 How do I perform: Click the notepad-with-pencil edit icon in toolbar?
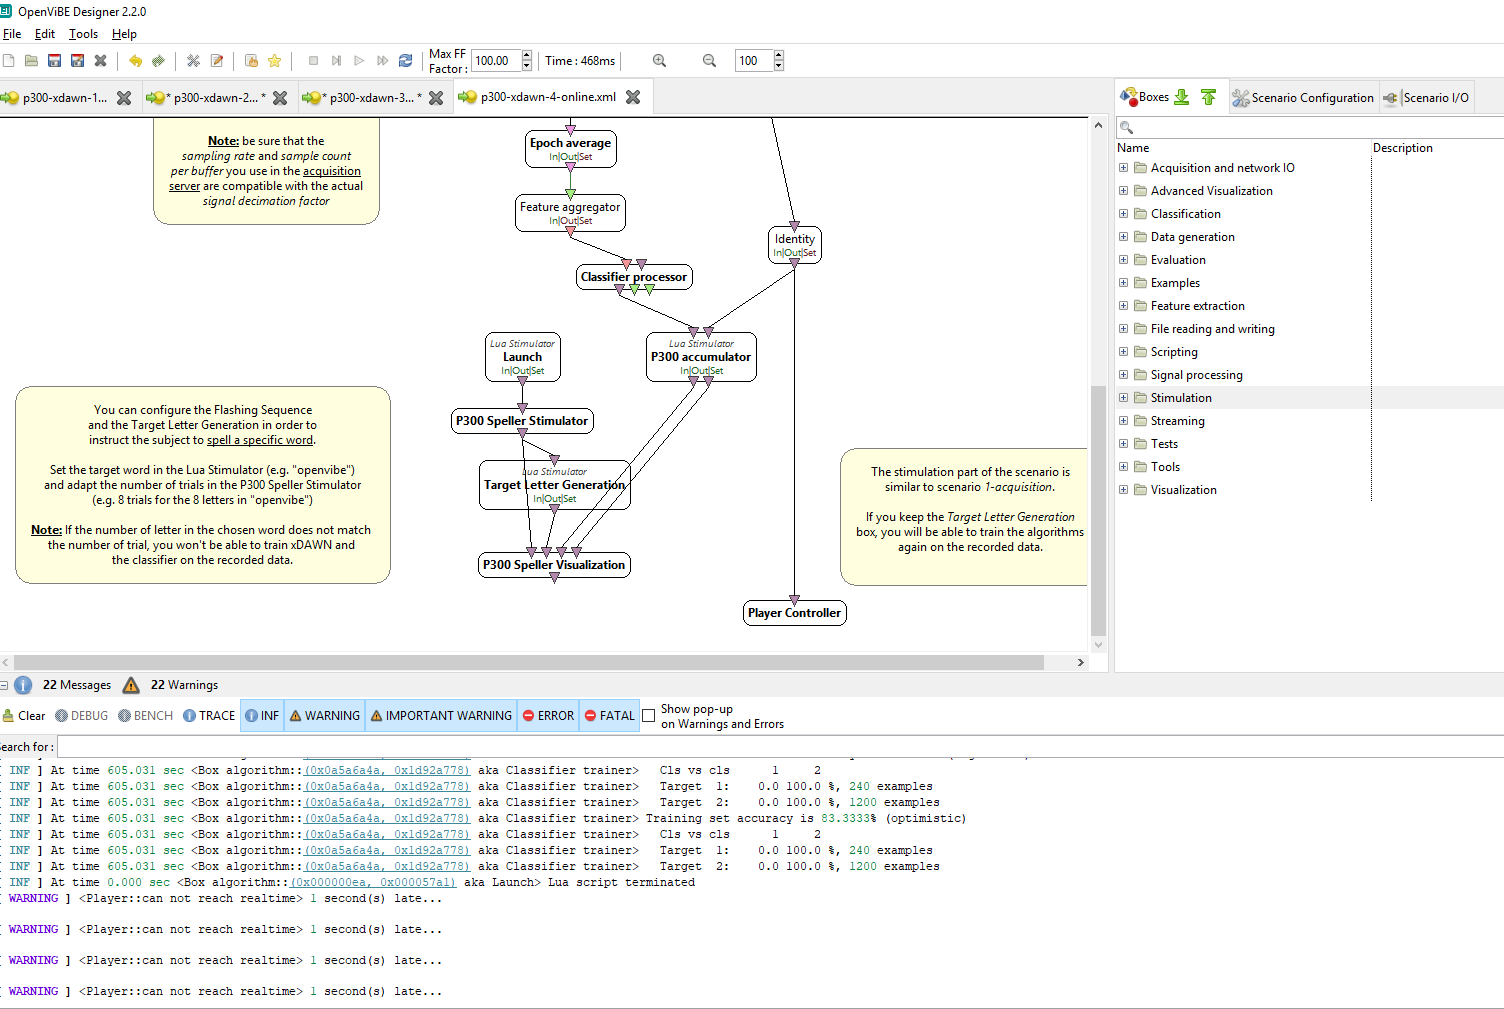point(217,61)
